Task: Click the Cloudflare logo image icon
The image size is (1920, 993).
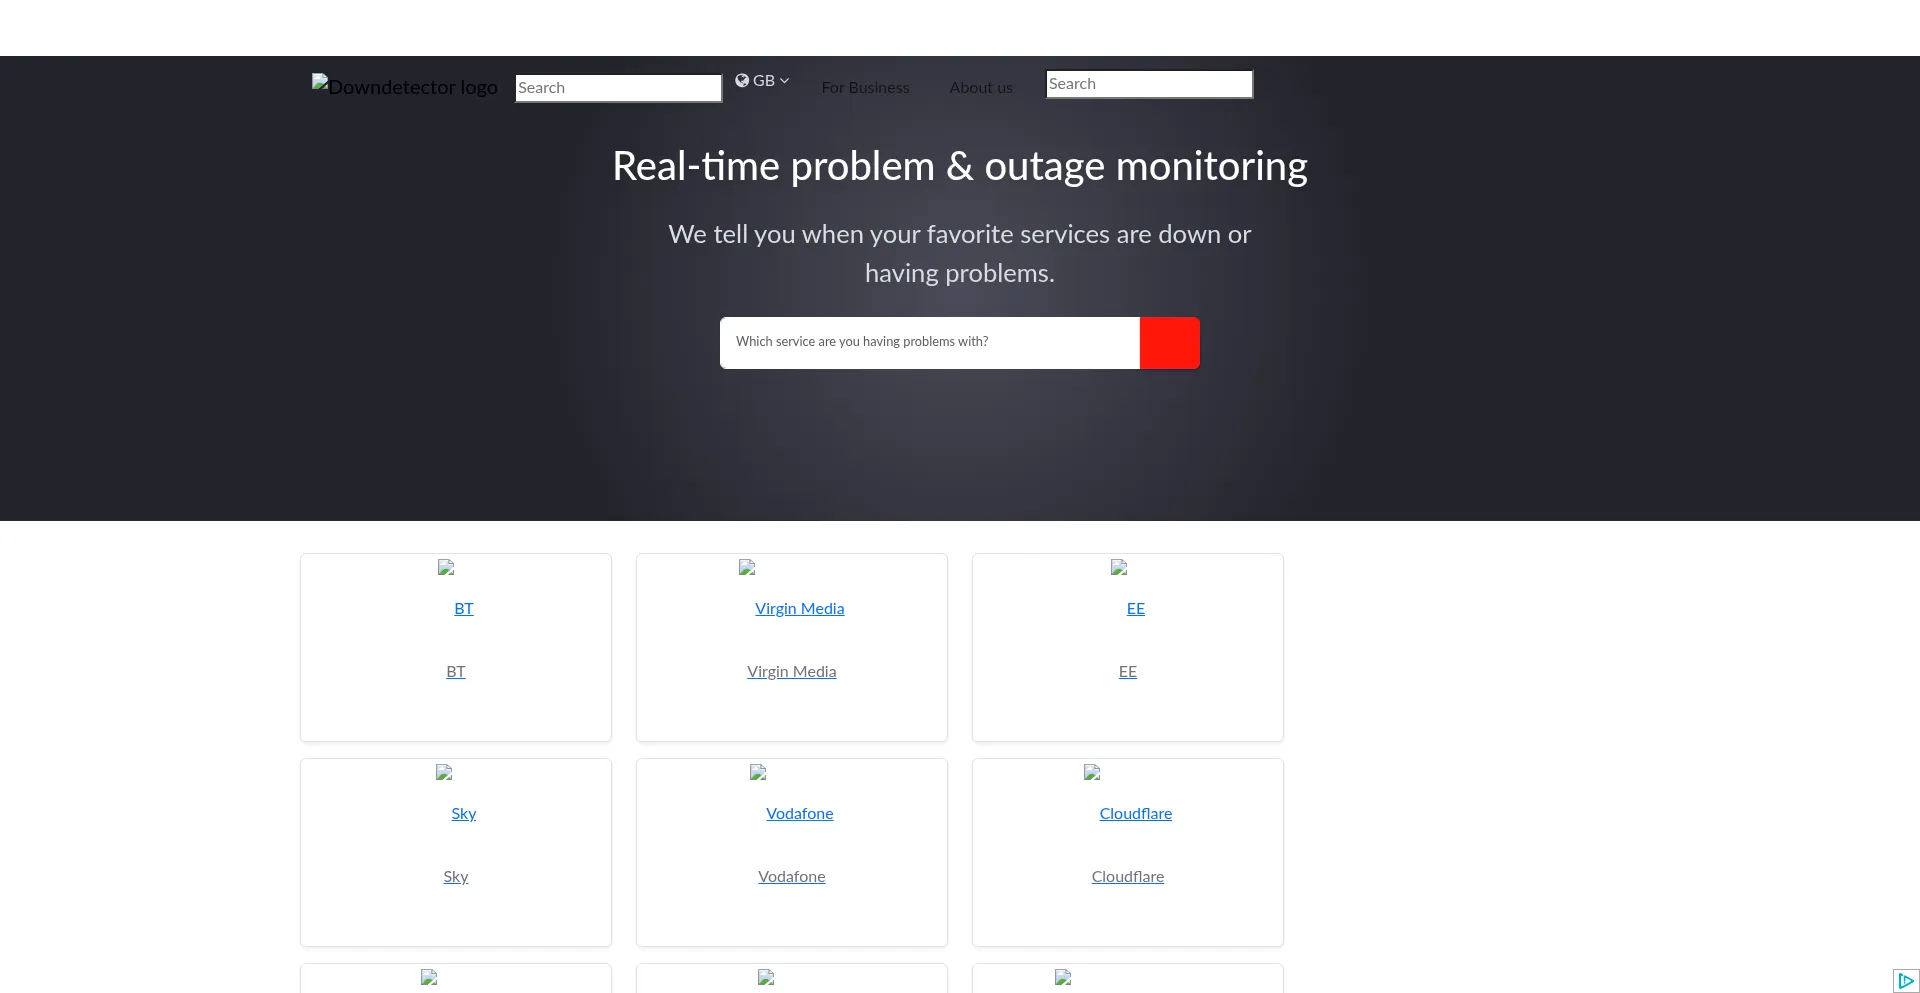Action: (x=1092, y=773)
